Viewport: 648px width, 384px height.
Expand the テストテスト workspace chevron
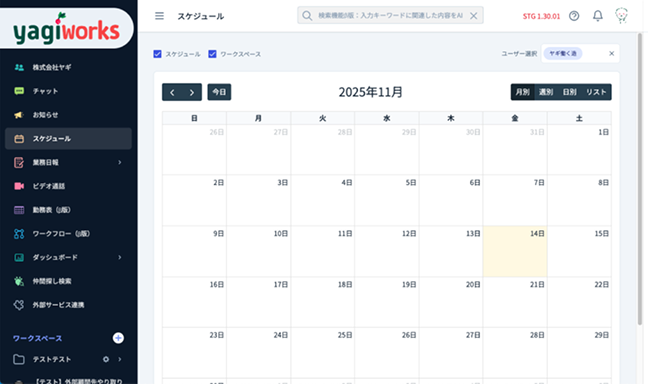pos(120,359)
